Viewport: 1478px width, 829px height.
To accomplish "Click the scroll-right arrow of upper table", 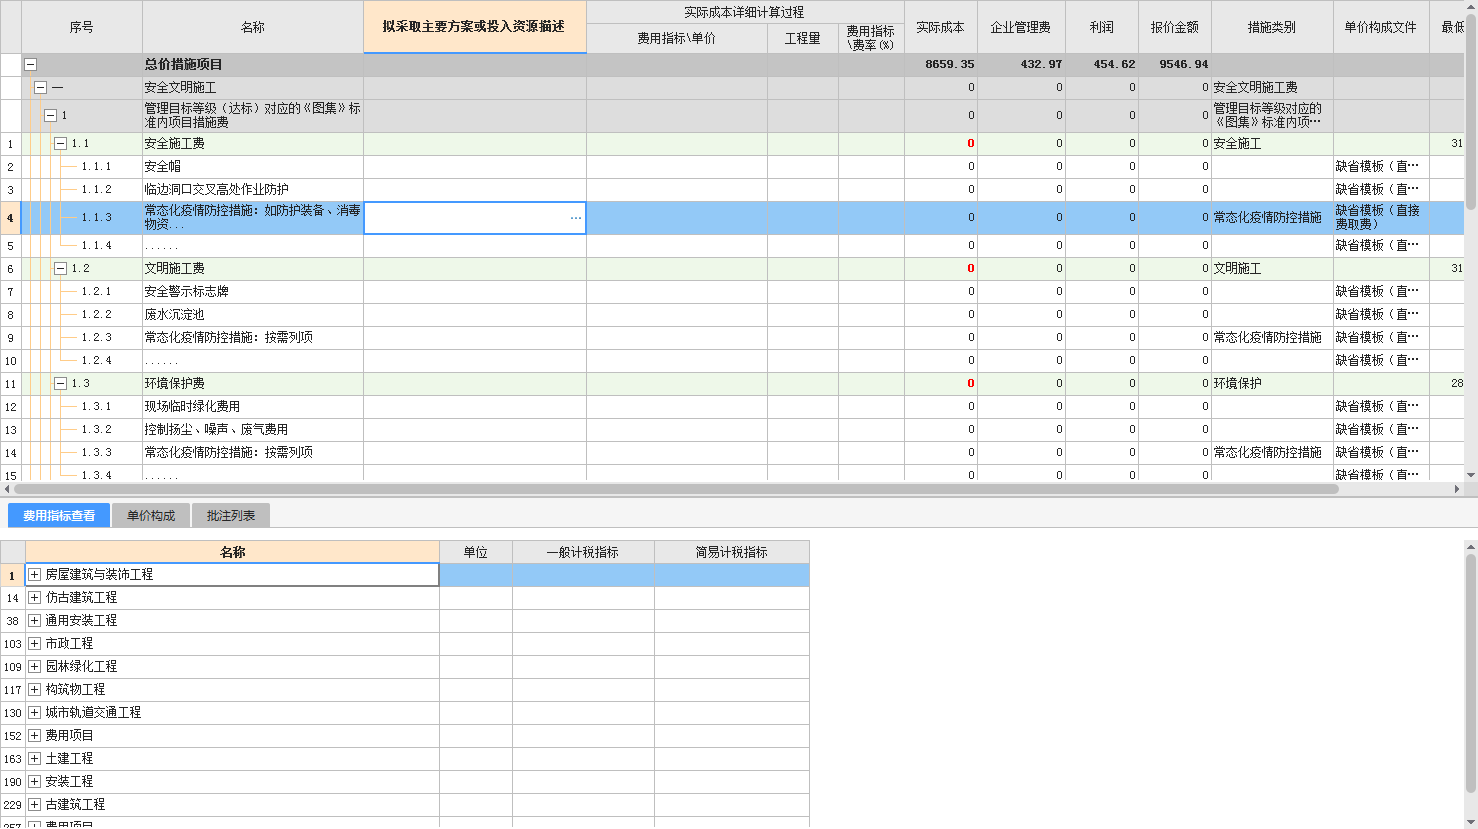I will point(1457,490).
